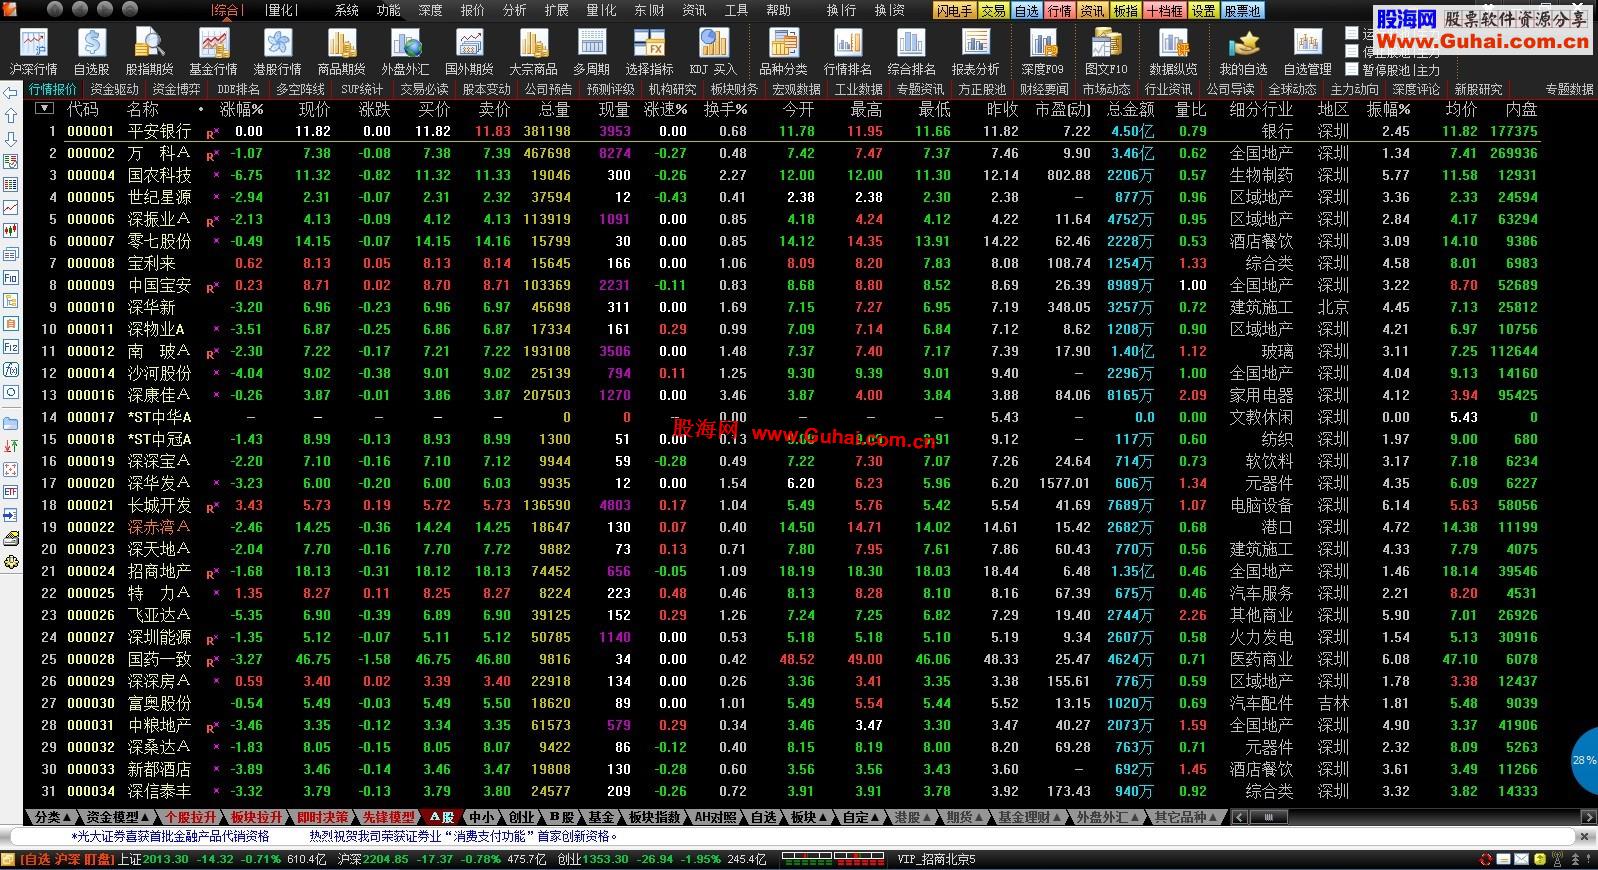Open 我的自选 star icon
The height and width of the screenshot is (870, 1598).
pos(1243,52)
